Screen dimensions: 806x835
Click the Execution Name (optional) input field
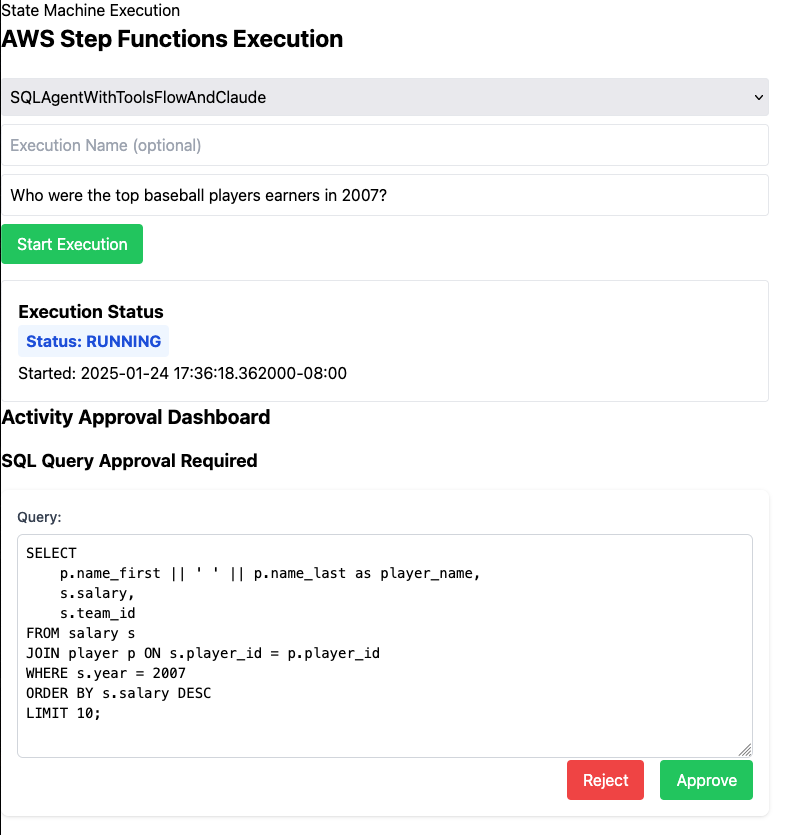385,145
